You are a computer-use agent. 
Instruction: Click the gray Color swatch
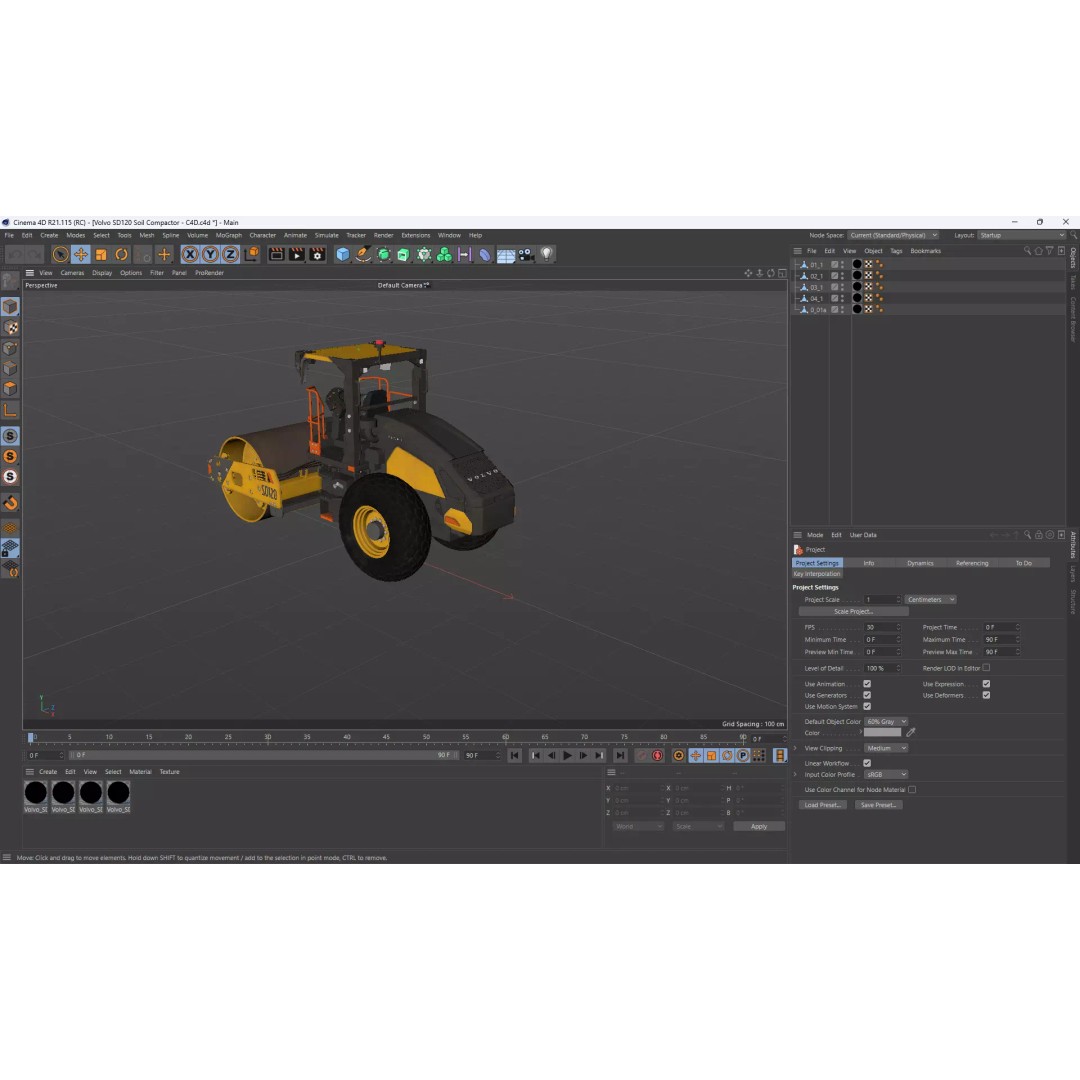[882, 732]
